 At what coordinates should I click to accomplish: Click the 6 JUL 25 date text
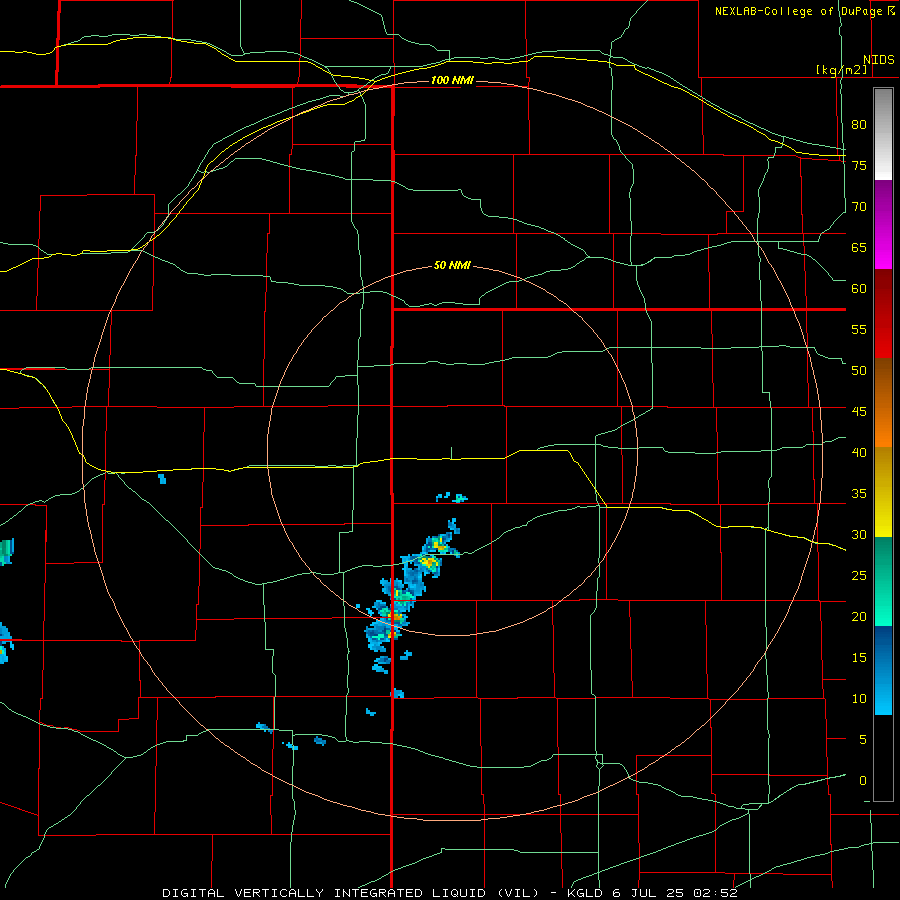(x=650, y=893)
